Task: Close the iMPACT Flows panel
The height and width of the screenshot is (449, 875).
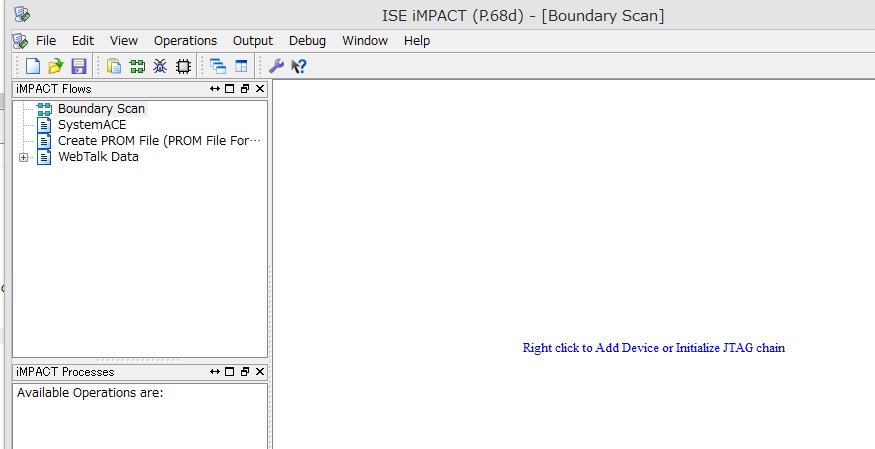Action: (260, 89)
